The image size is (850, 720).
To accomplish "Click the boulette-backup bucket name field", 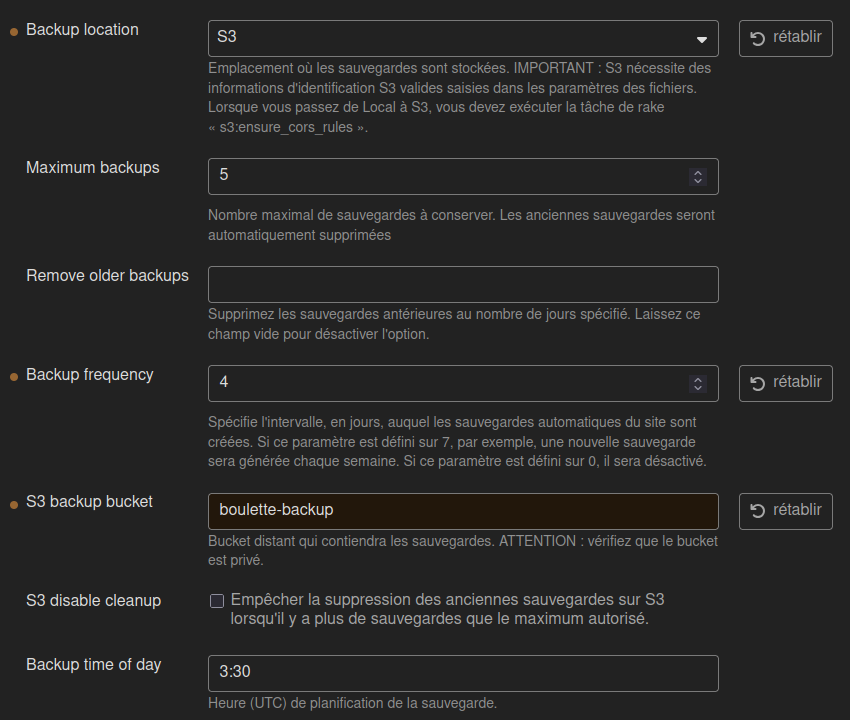I will coord(462,511).
